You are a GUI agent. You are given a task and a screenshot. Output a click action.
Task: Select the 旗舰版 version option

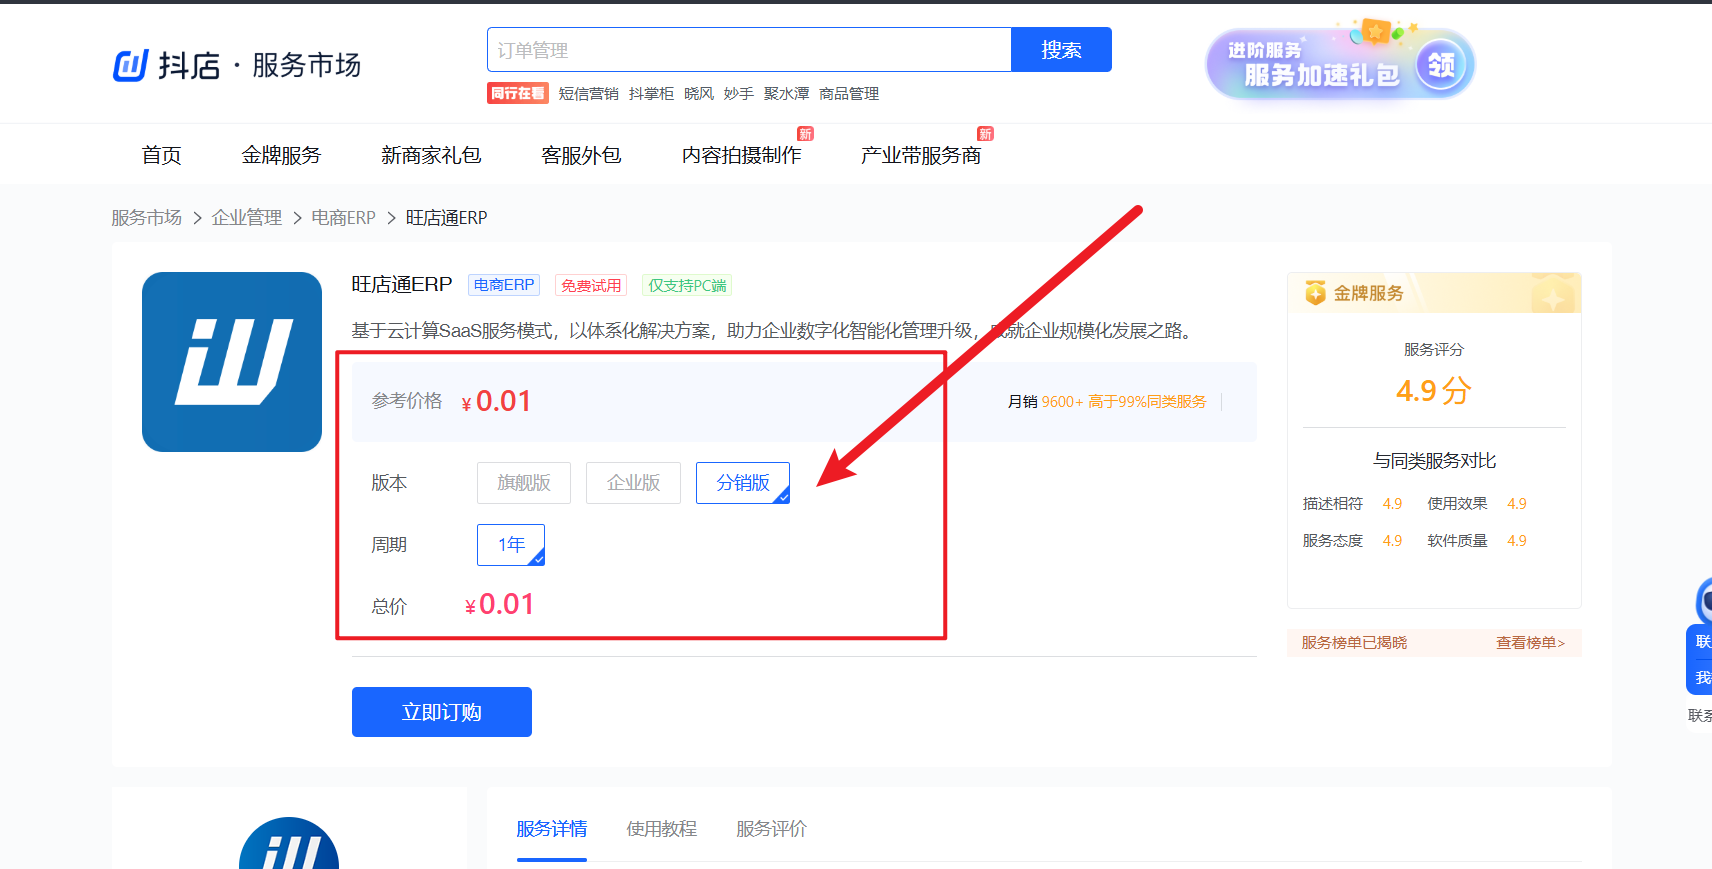[524, 483]
